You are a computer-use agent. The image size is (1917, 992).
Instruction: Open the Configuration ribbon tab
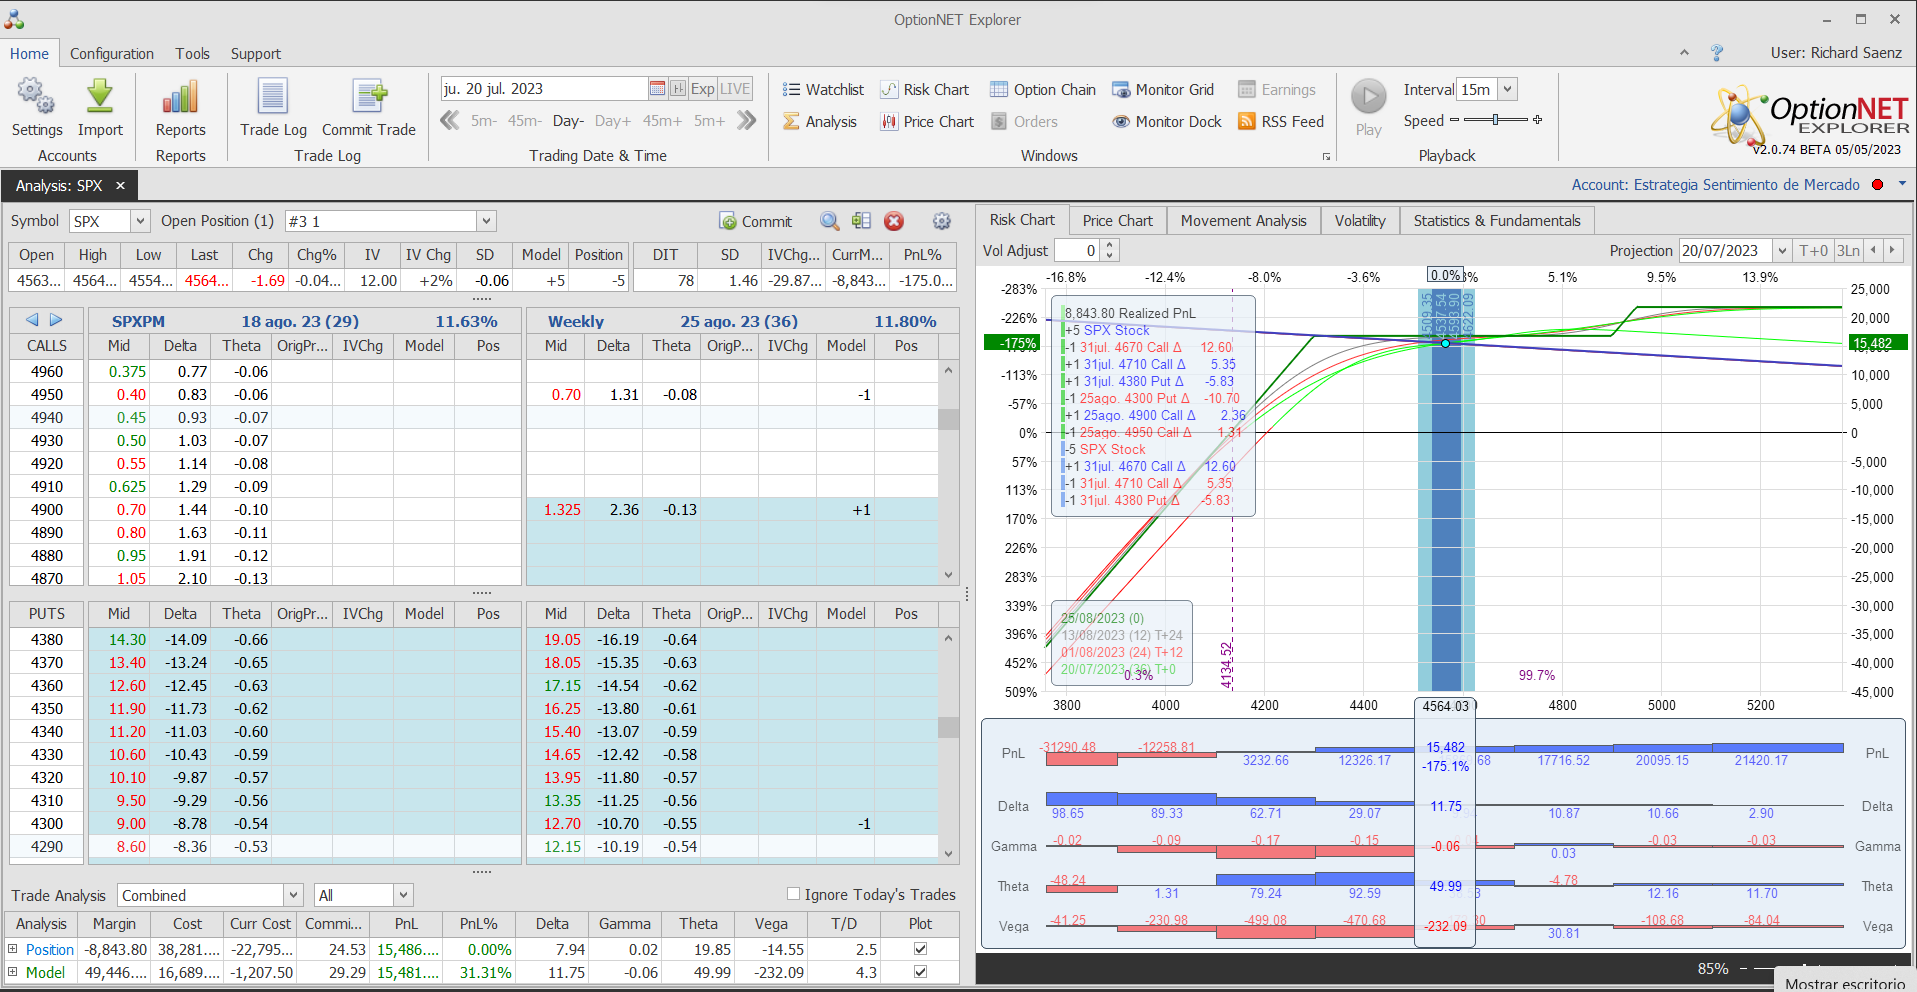(112, 54)
